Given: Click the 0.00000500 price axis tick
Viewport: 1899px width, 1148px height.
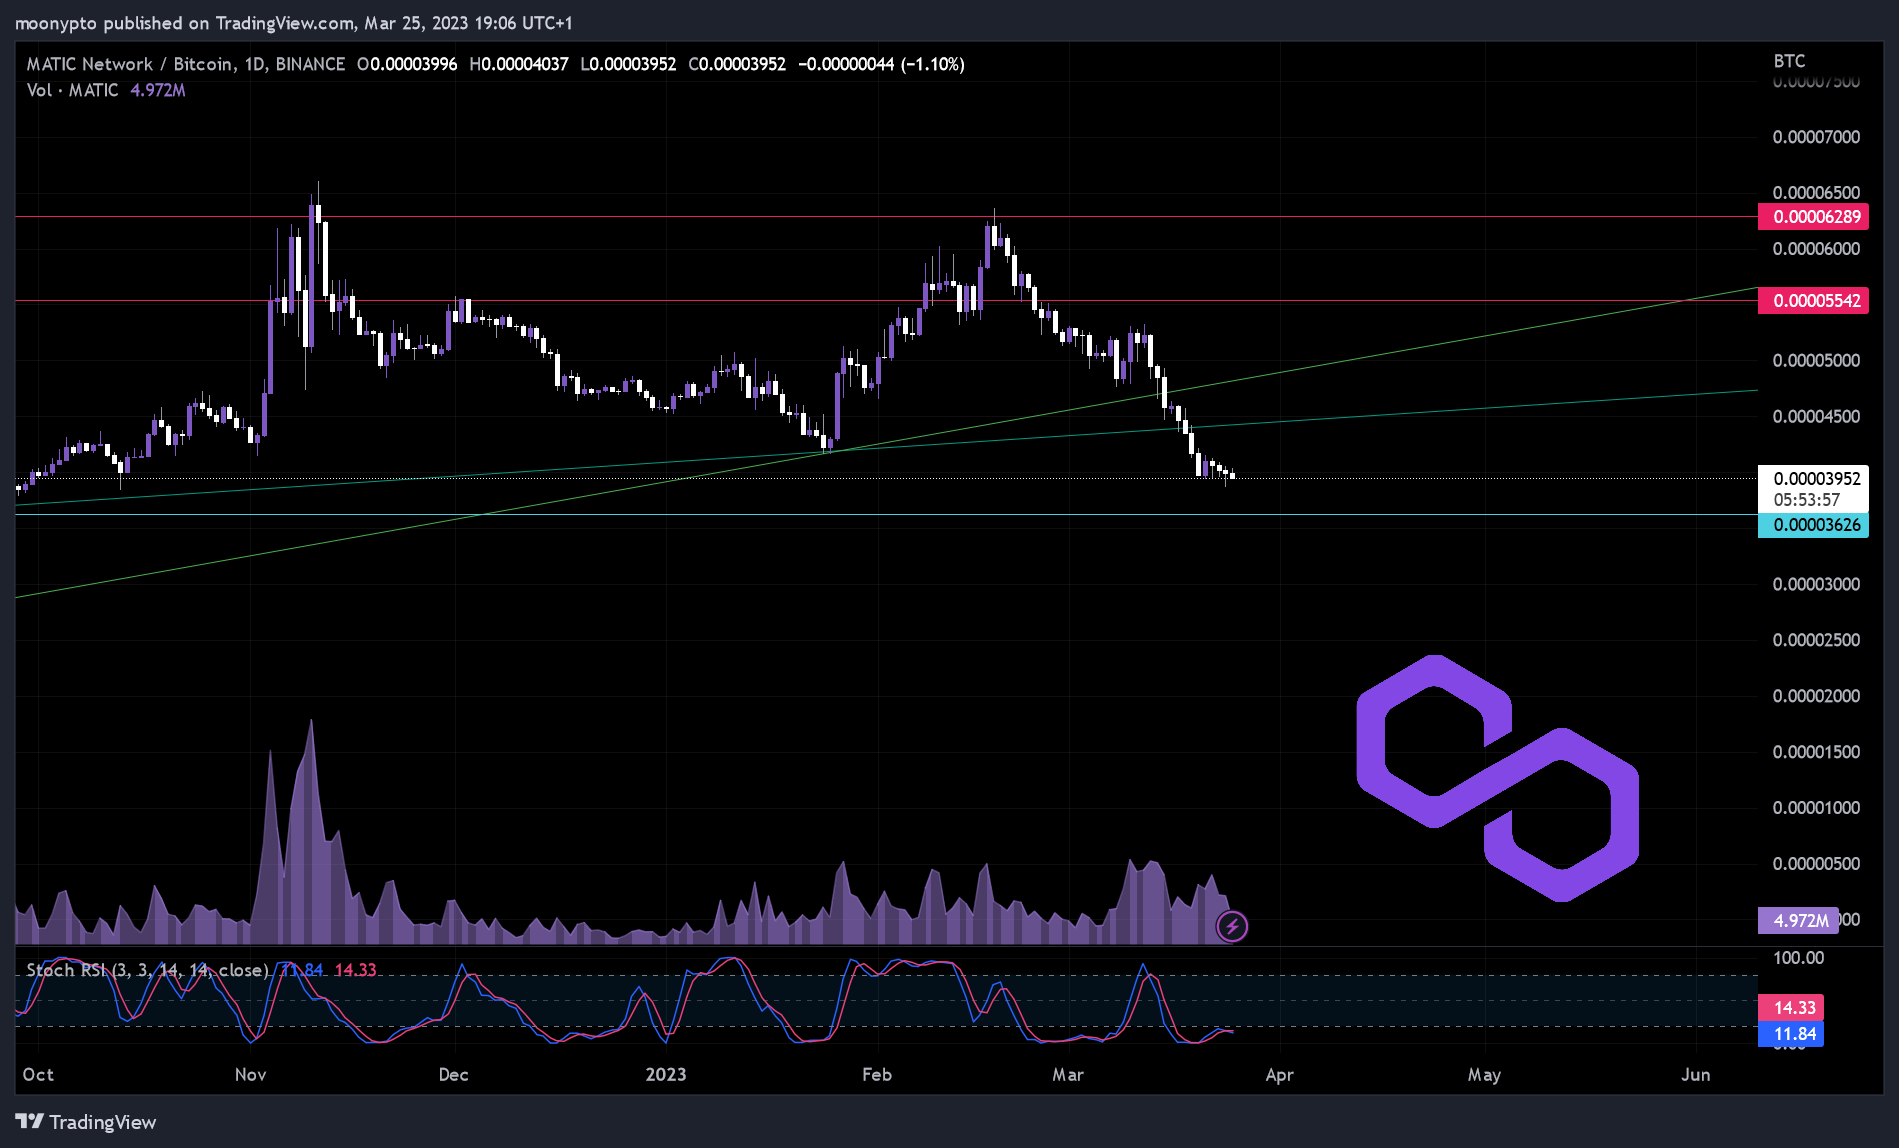Looking at the screenshot, I should point(1816,864).
